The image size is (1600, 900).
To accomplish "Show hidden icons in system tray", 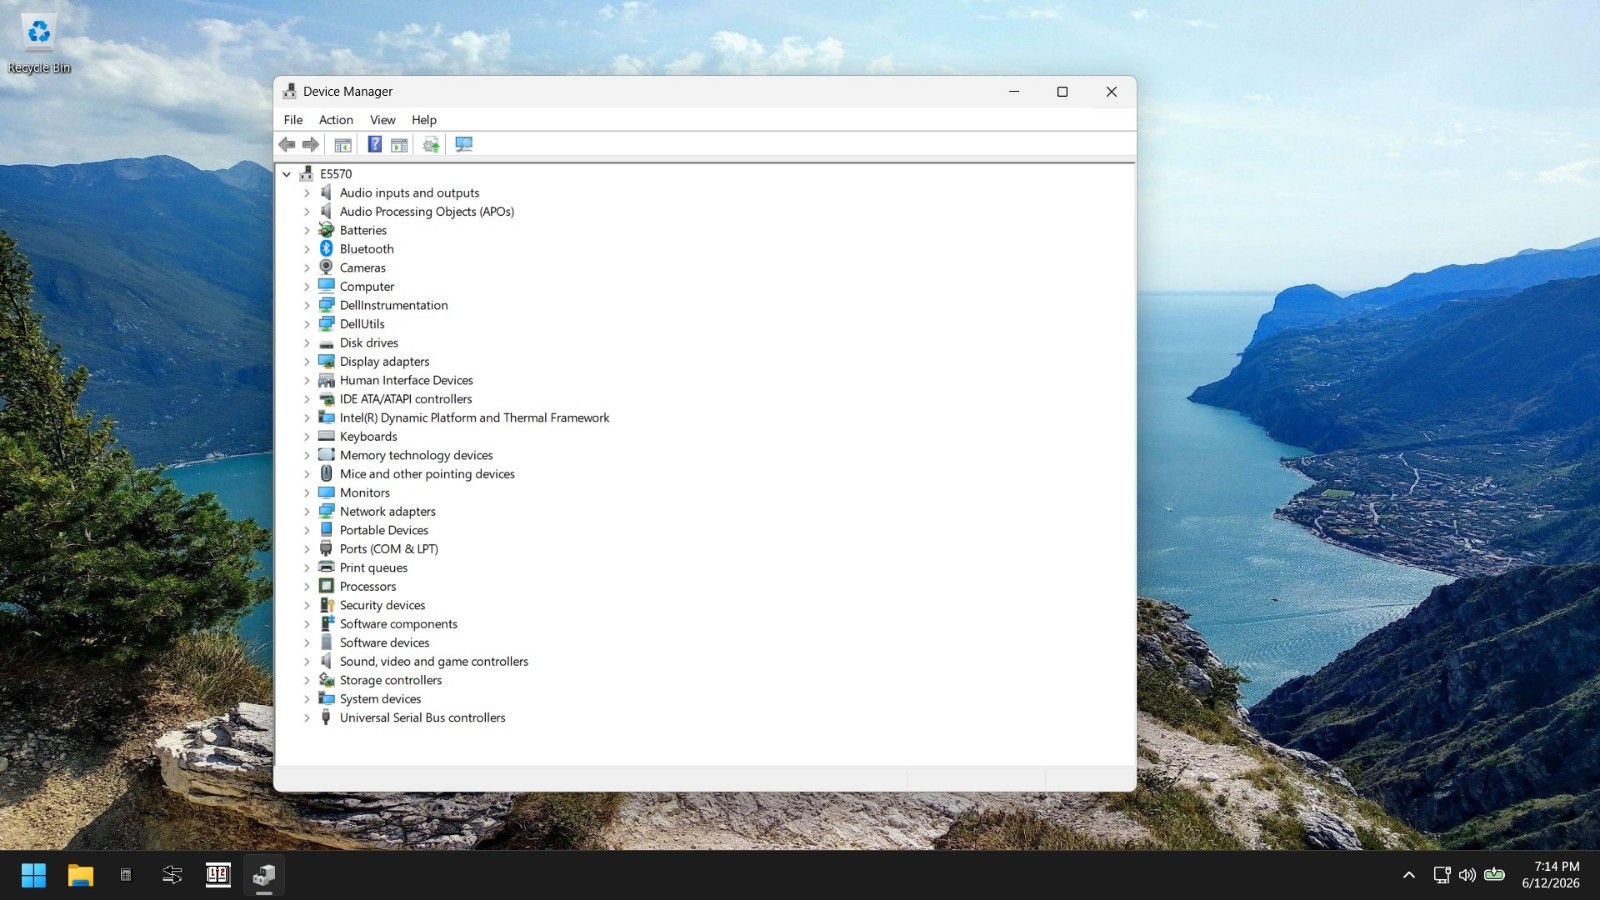I will click(x=1409, y=875).
